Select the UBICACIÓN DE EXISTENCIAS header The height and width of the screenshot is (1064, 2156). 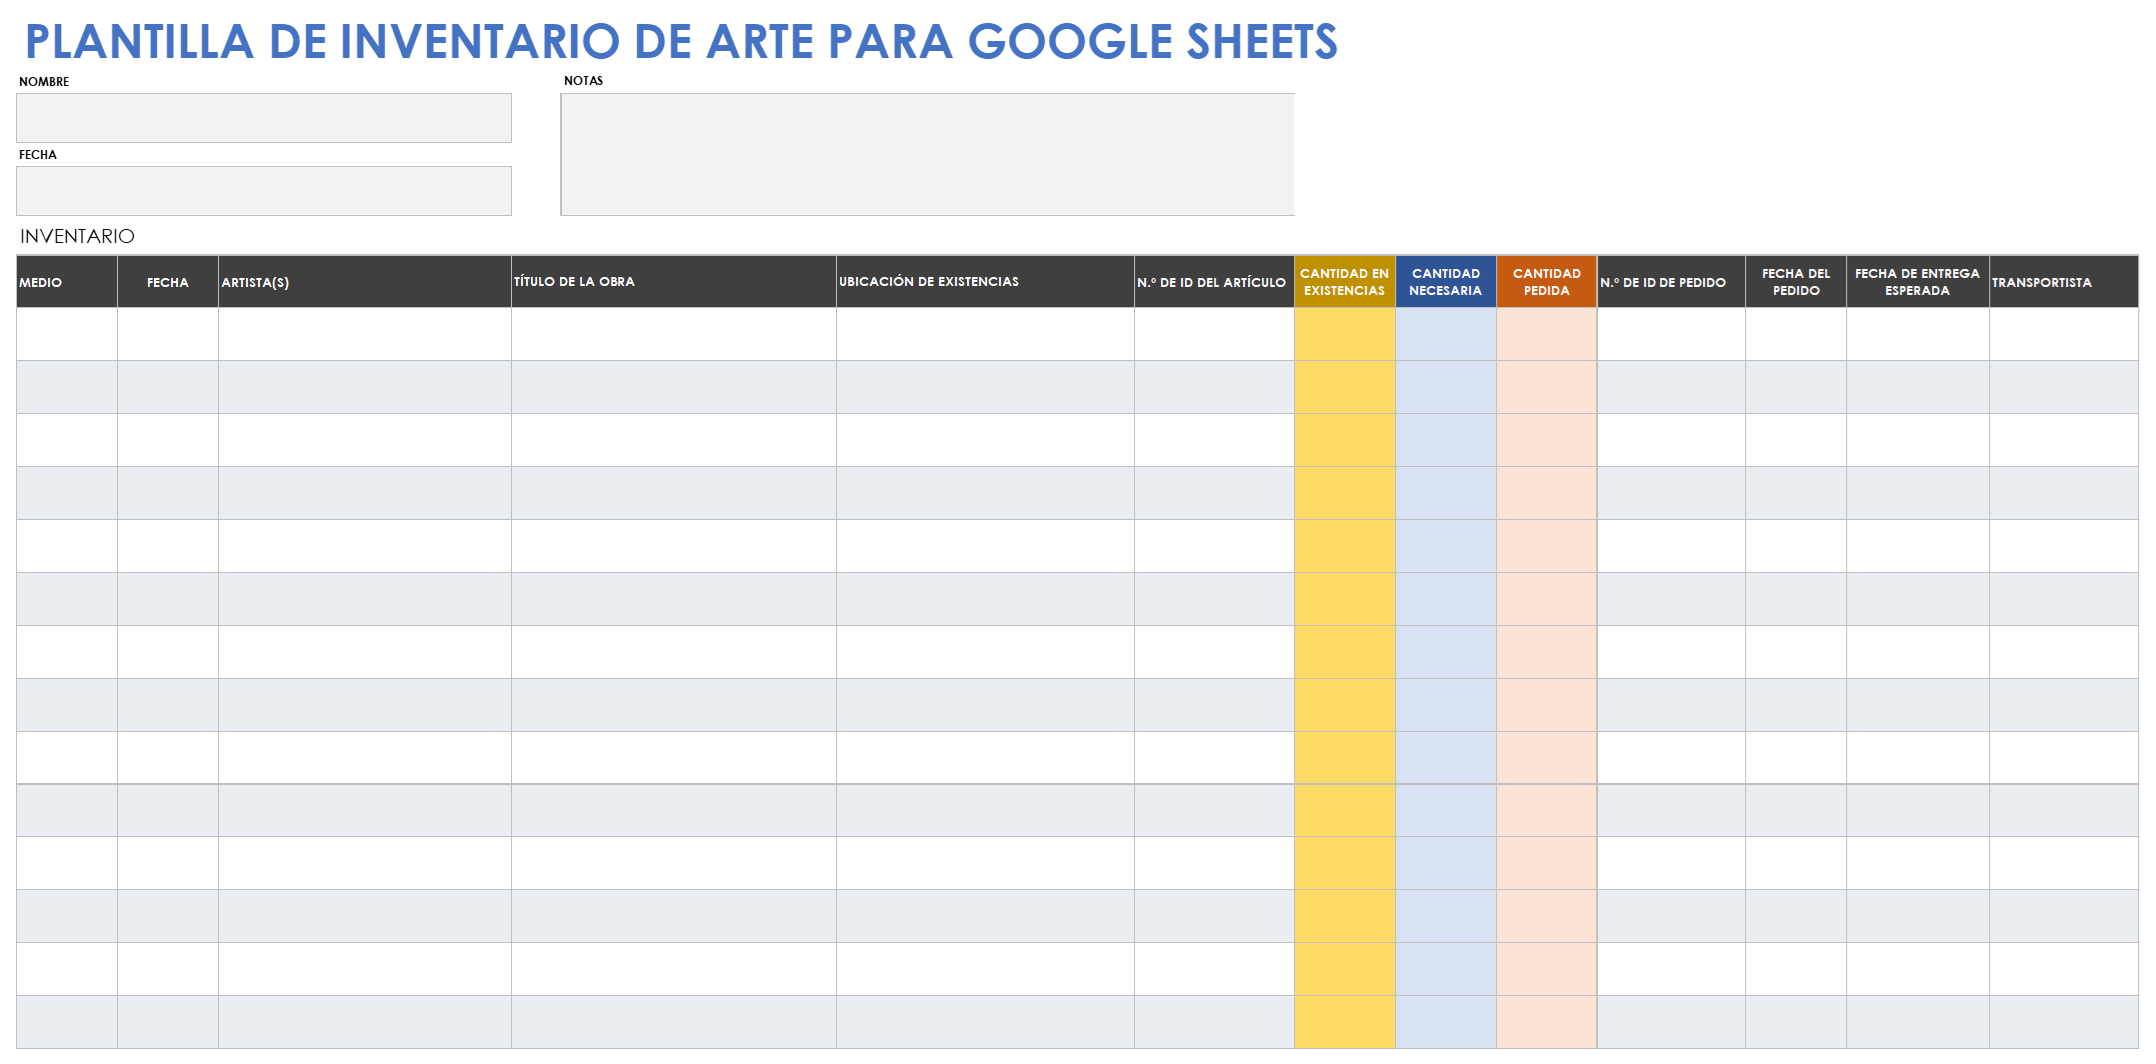point(986,282)
